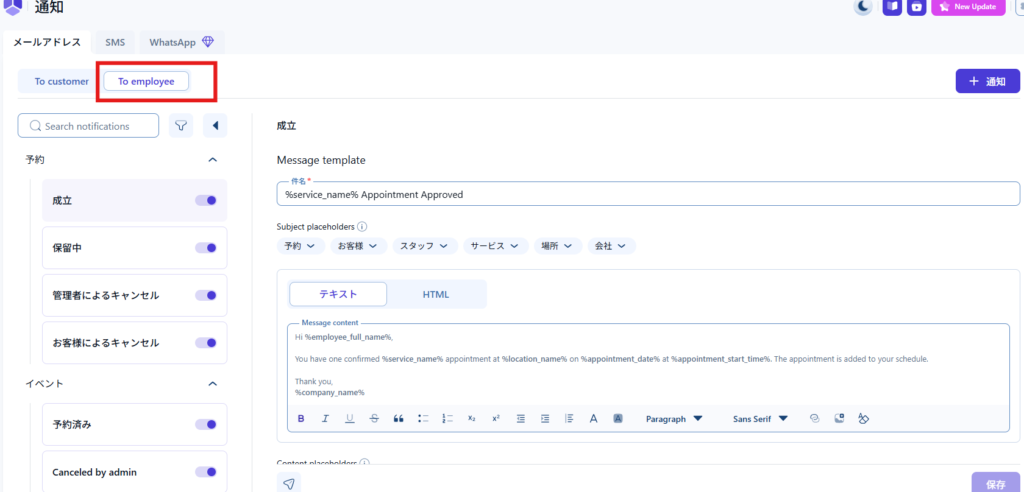Switch to the SMS tab
The width and height of the screenshot is (1024, 492).
coord(115,43)
